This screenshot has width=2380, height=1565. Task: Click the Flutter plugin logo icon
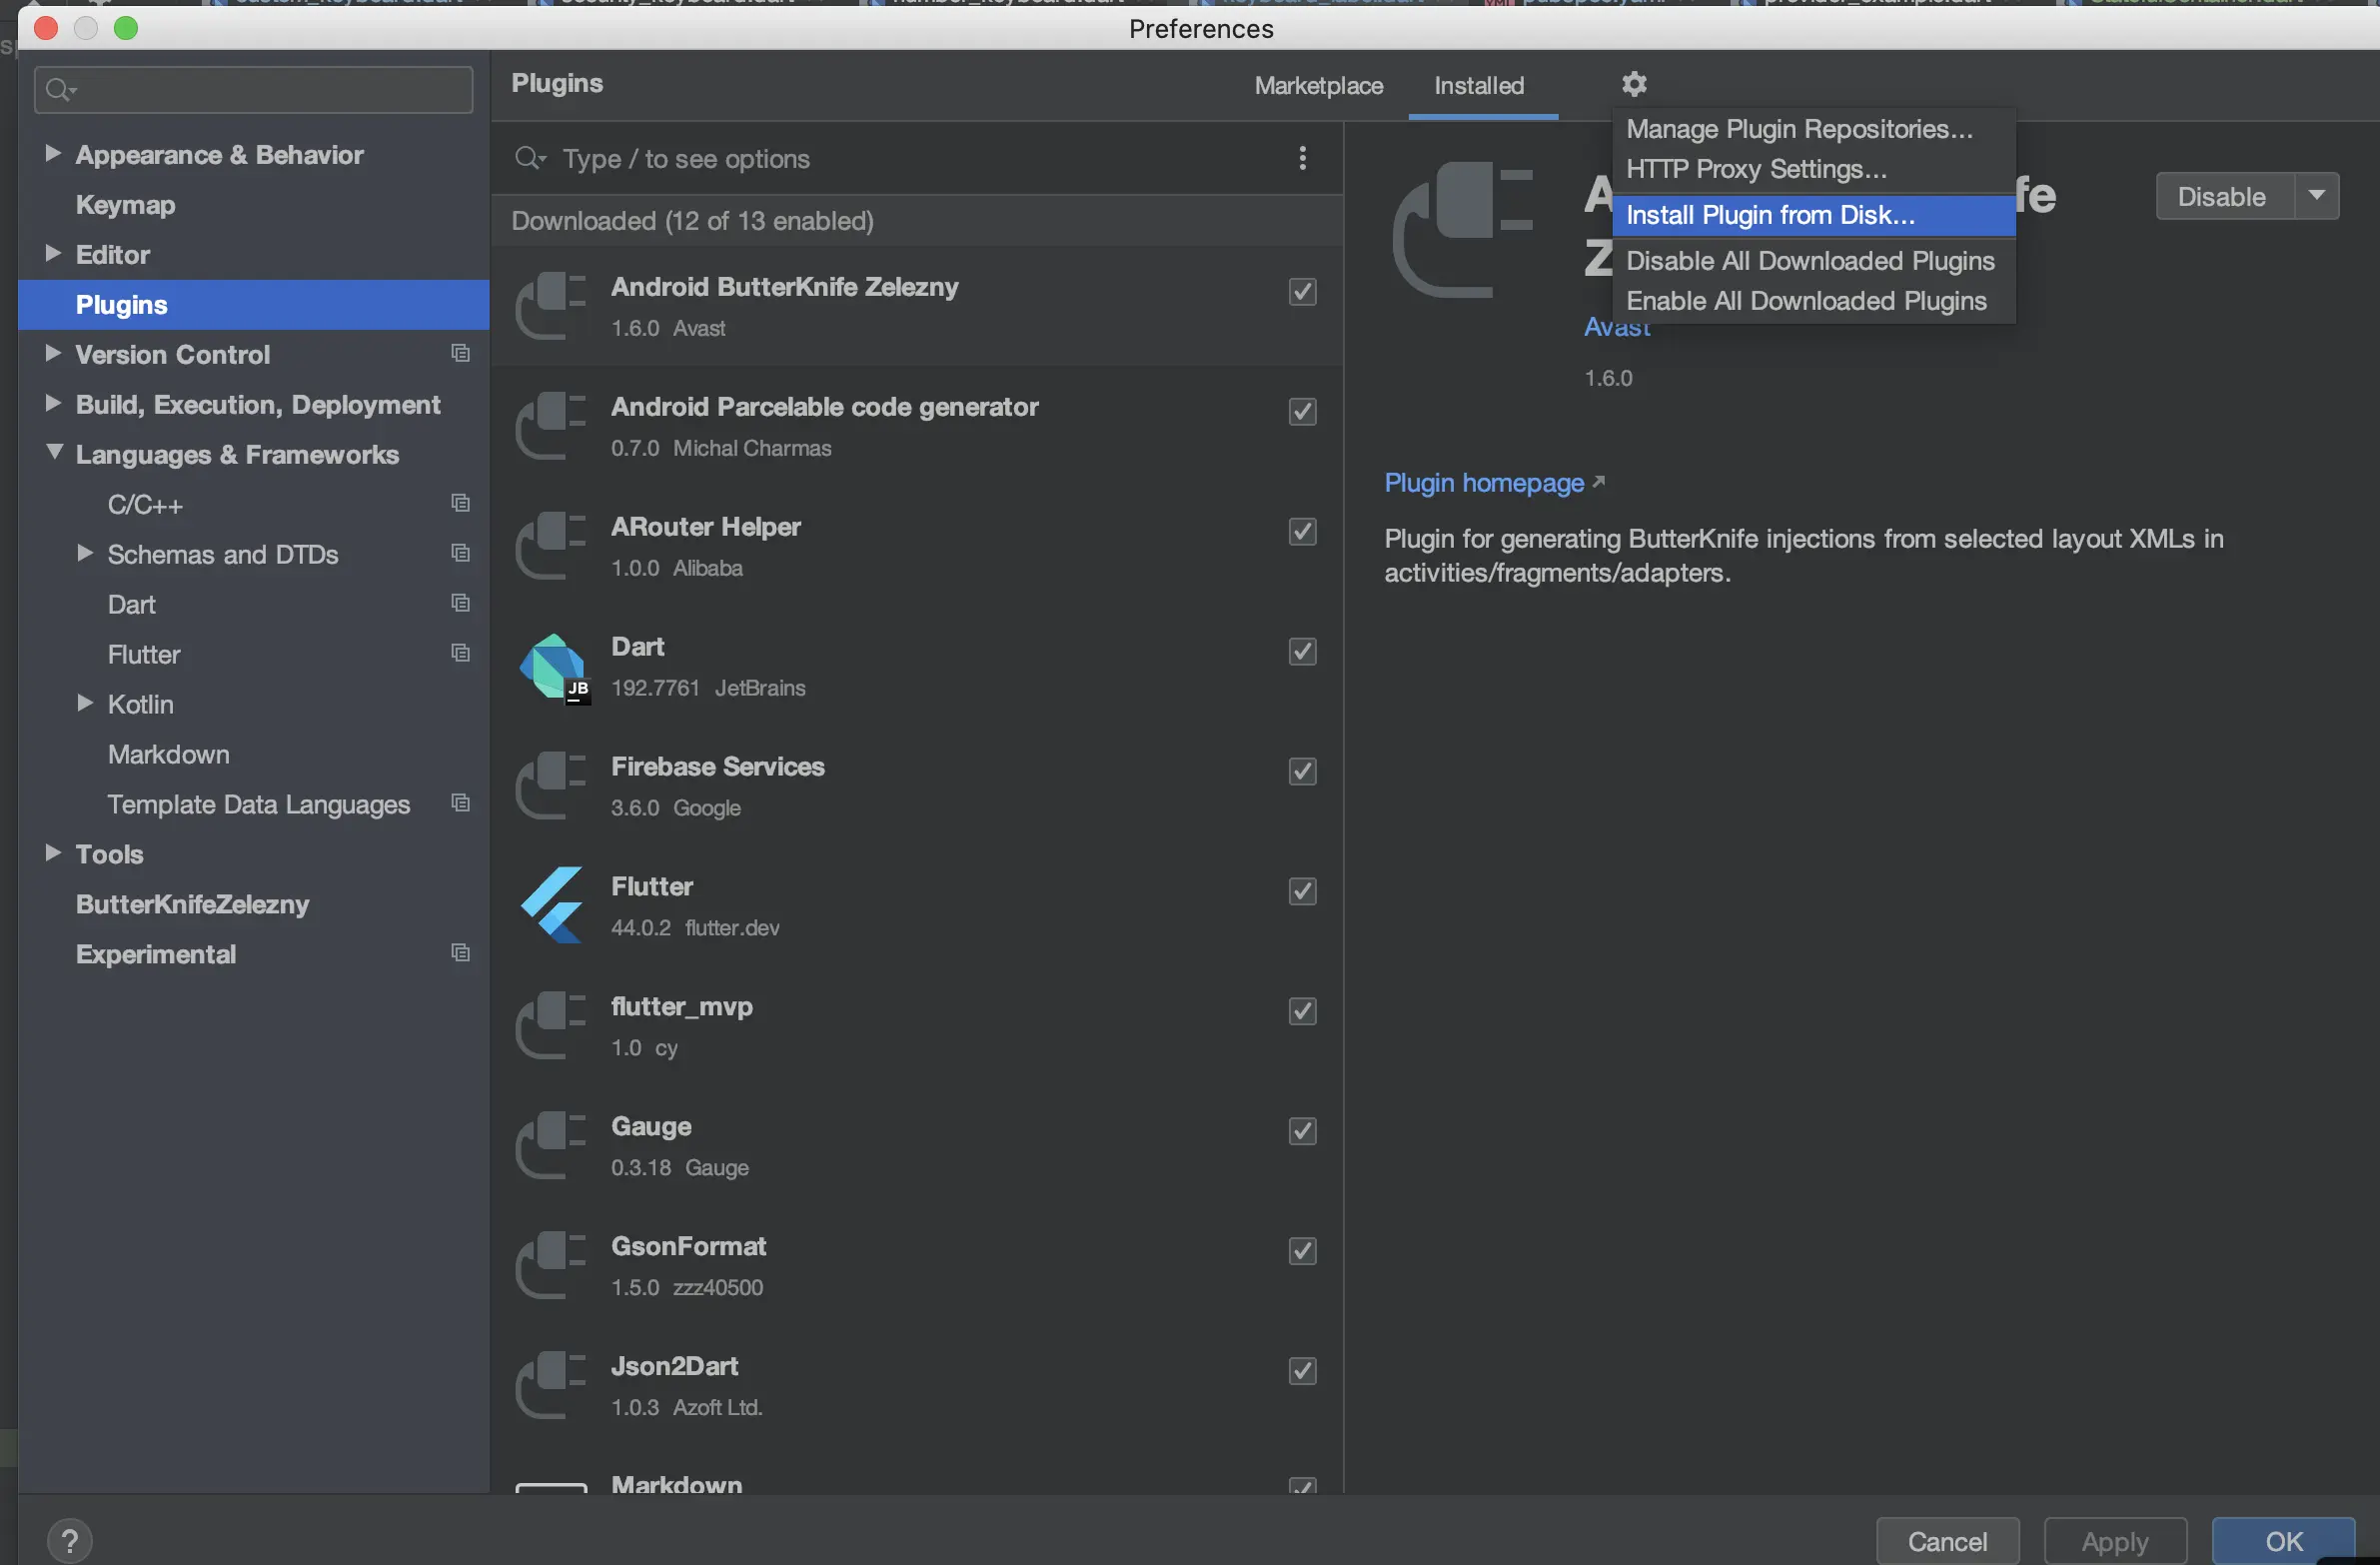(553, 906)
